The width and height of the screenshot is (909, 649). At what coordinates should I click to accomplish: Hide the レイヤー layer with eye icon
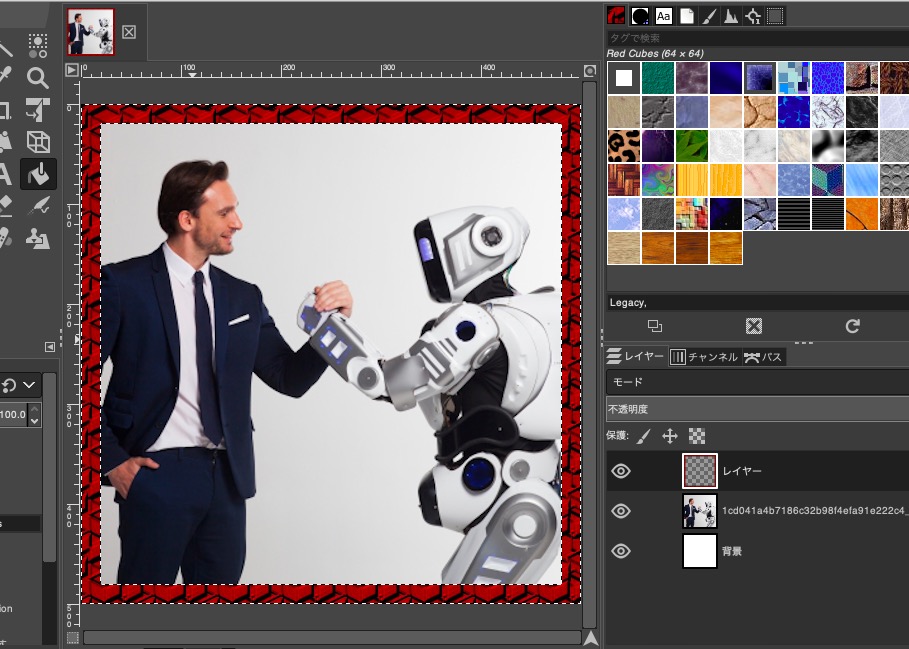[621, 471]
